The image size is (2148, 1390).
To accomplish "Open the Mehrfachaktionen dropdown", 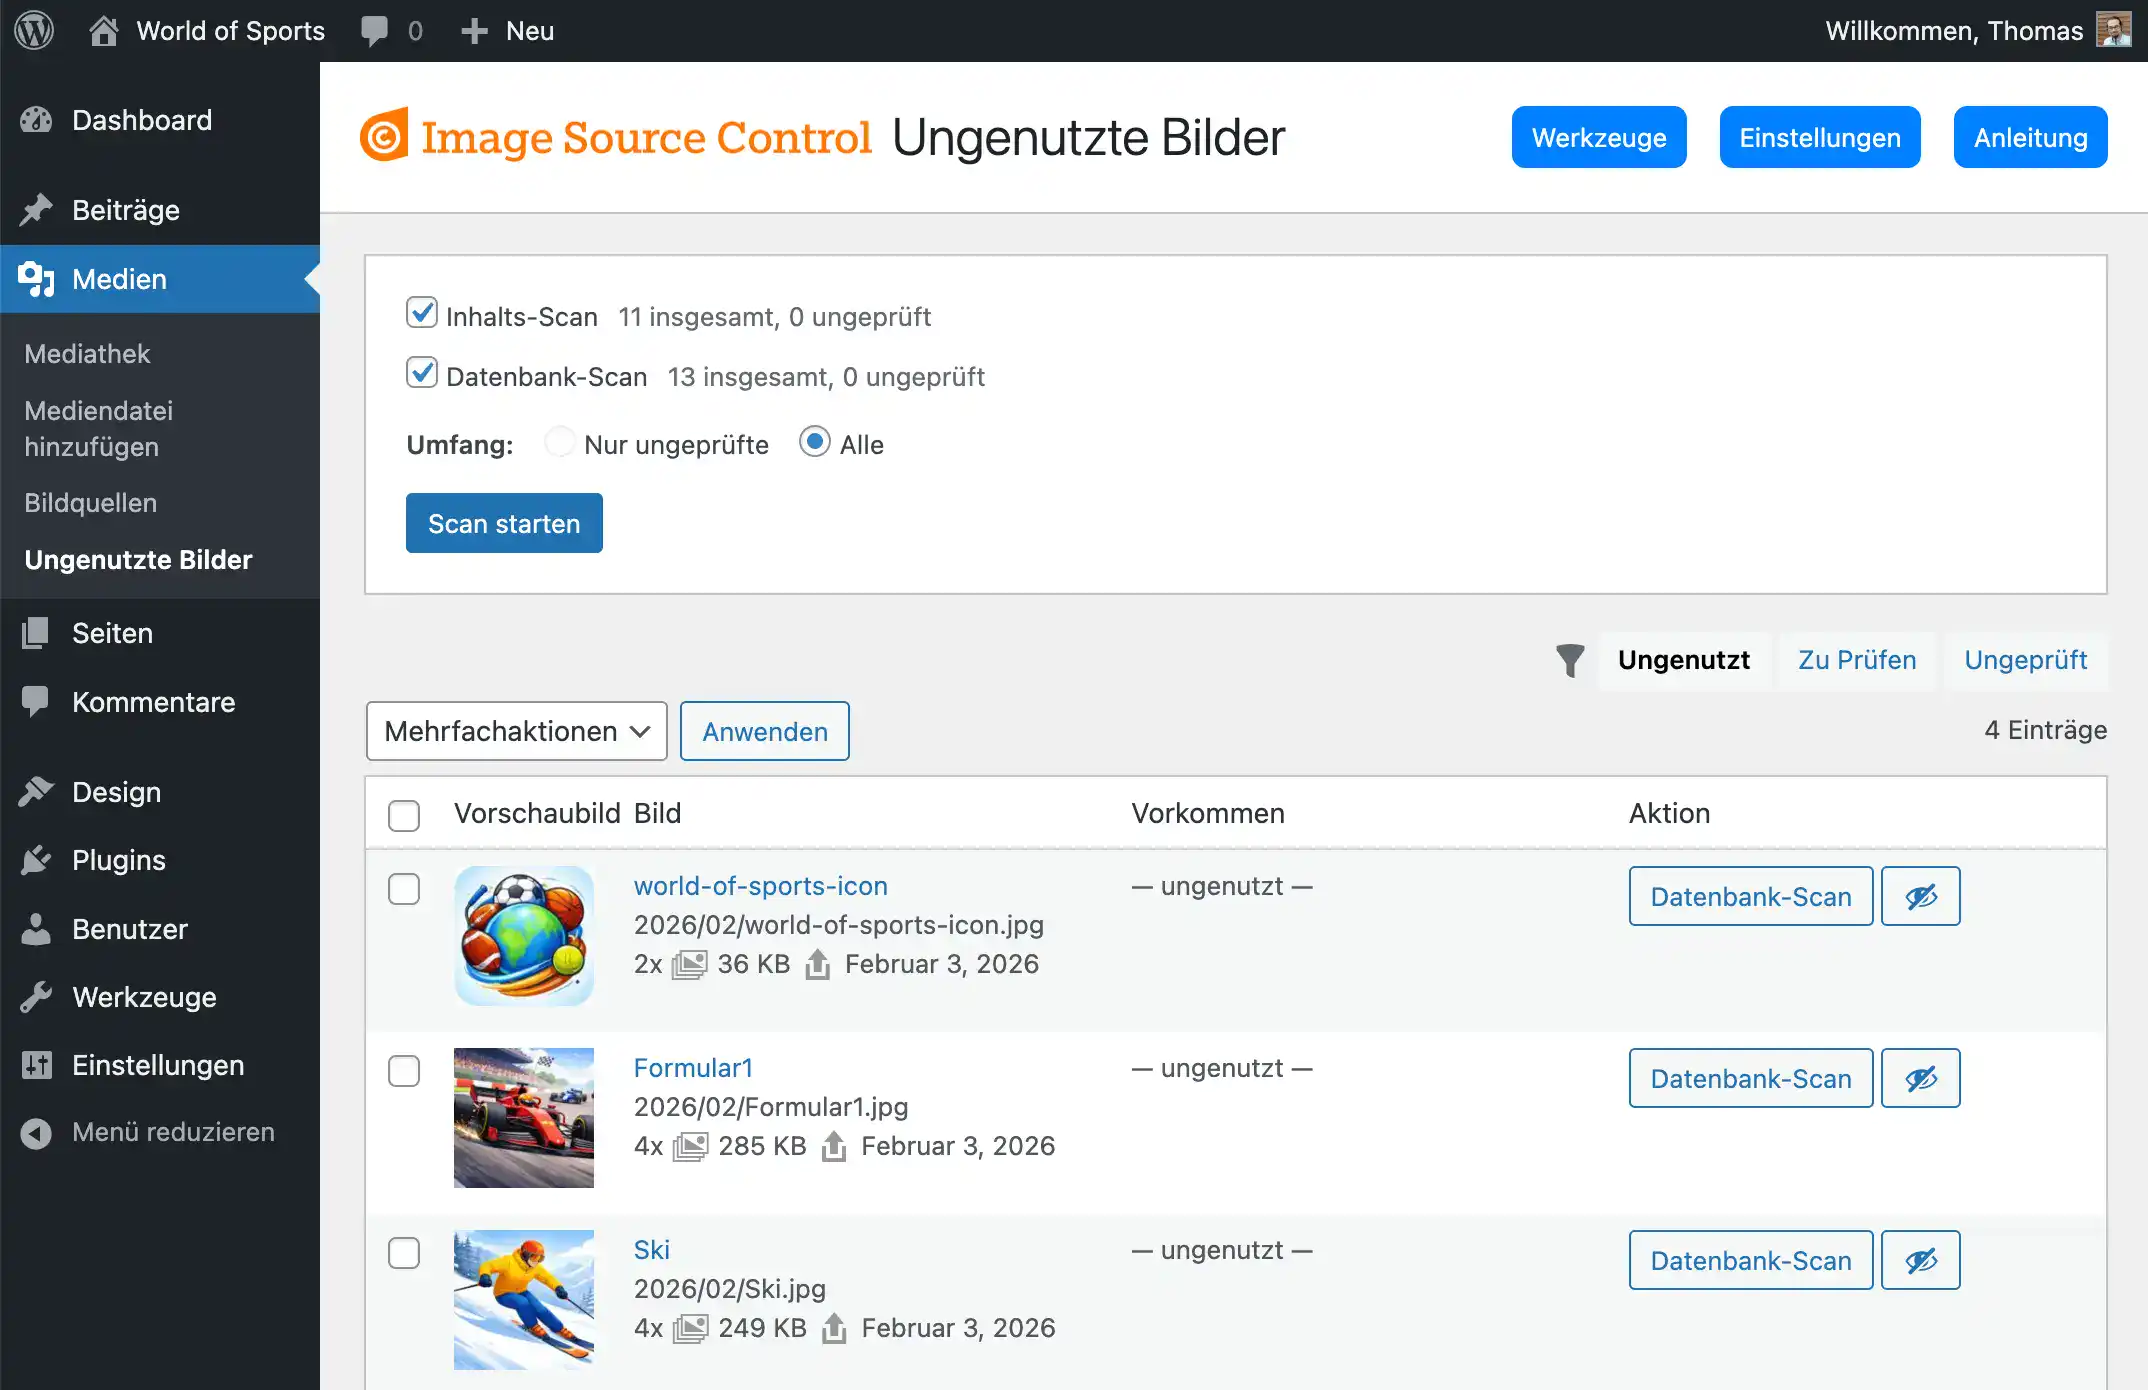I will click(516, 731).
